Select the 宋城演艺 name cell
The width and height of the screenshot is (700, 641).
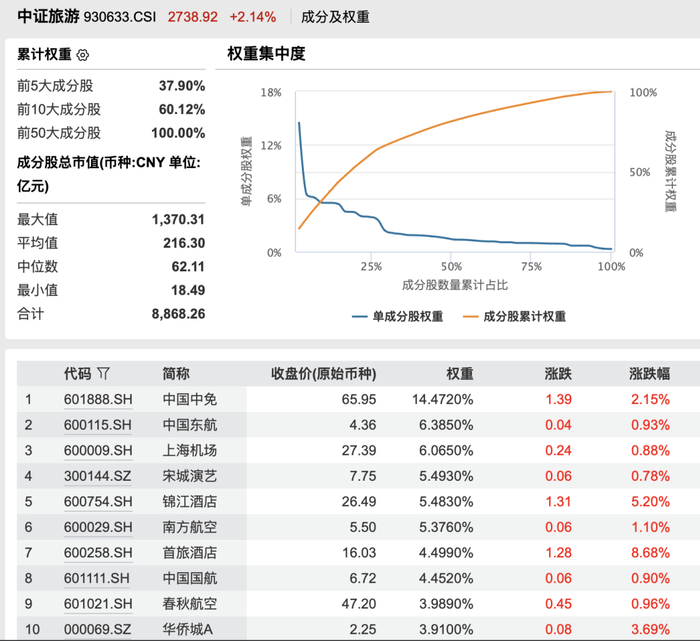click(x=190, y=476)
